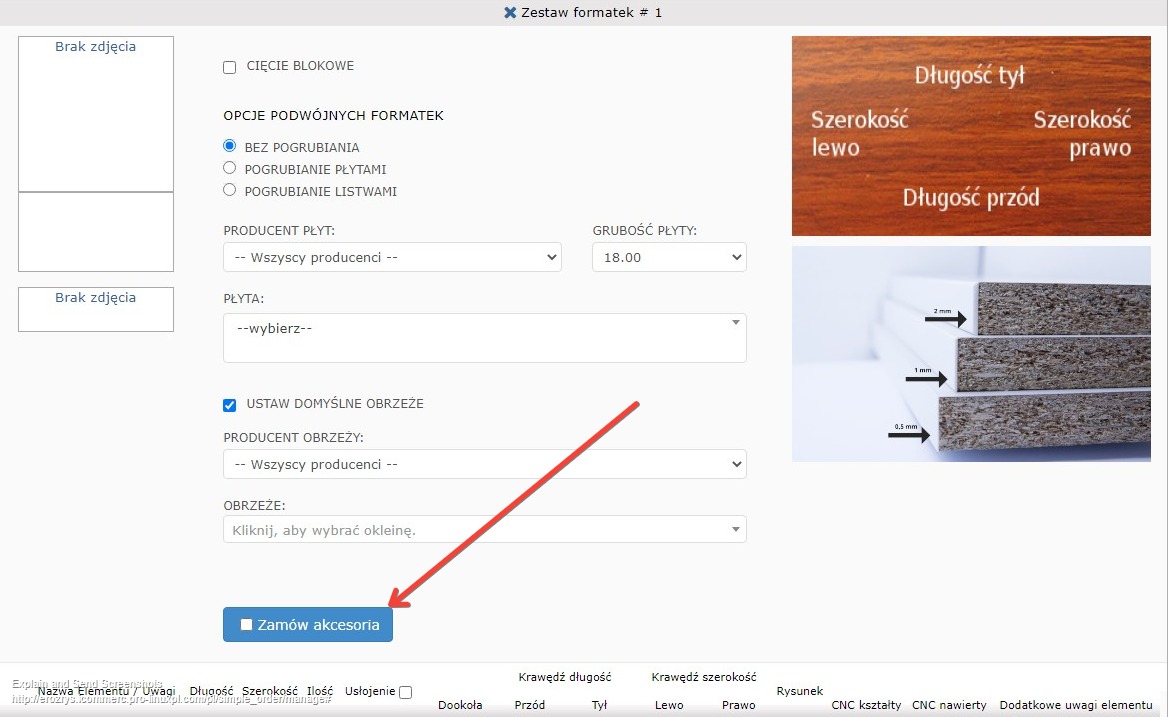This screenshot has width=1168, height=717.
Task: Uncheck Ustaw domyślne obrzeże checkbox
Action: [230, 405]
